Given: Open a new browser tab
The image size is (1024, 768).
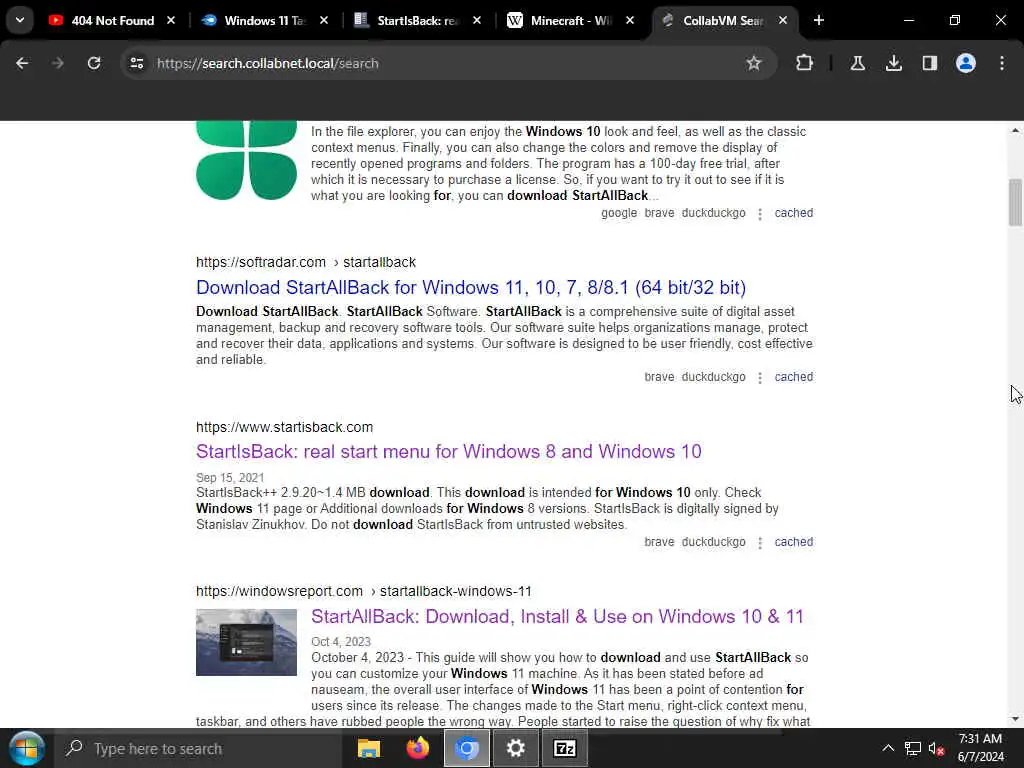Looking at the screenshot, I should pyautogui.click(x=819, y=20).
